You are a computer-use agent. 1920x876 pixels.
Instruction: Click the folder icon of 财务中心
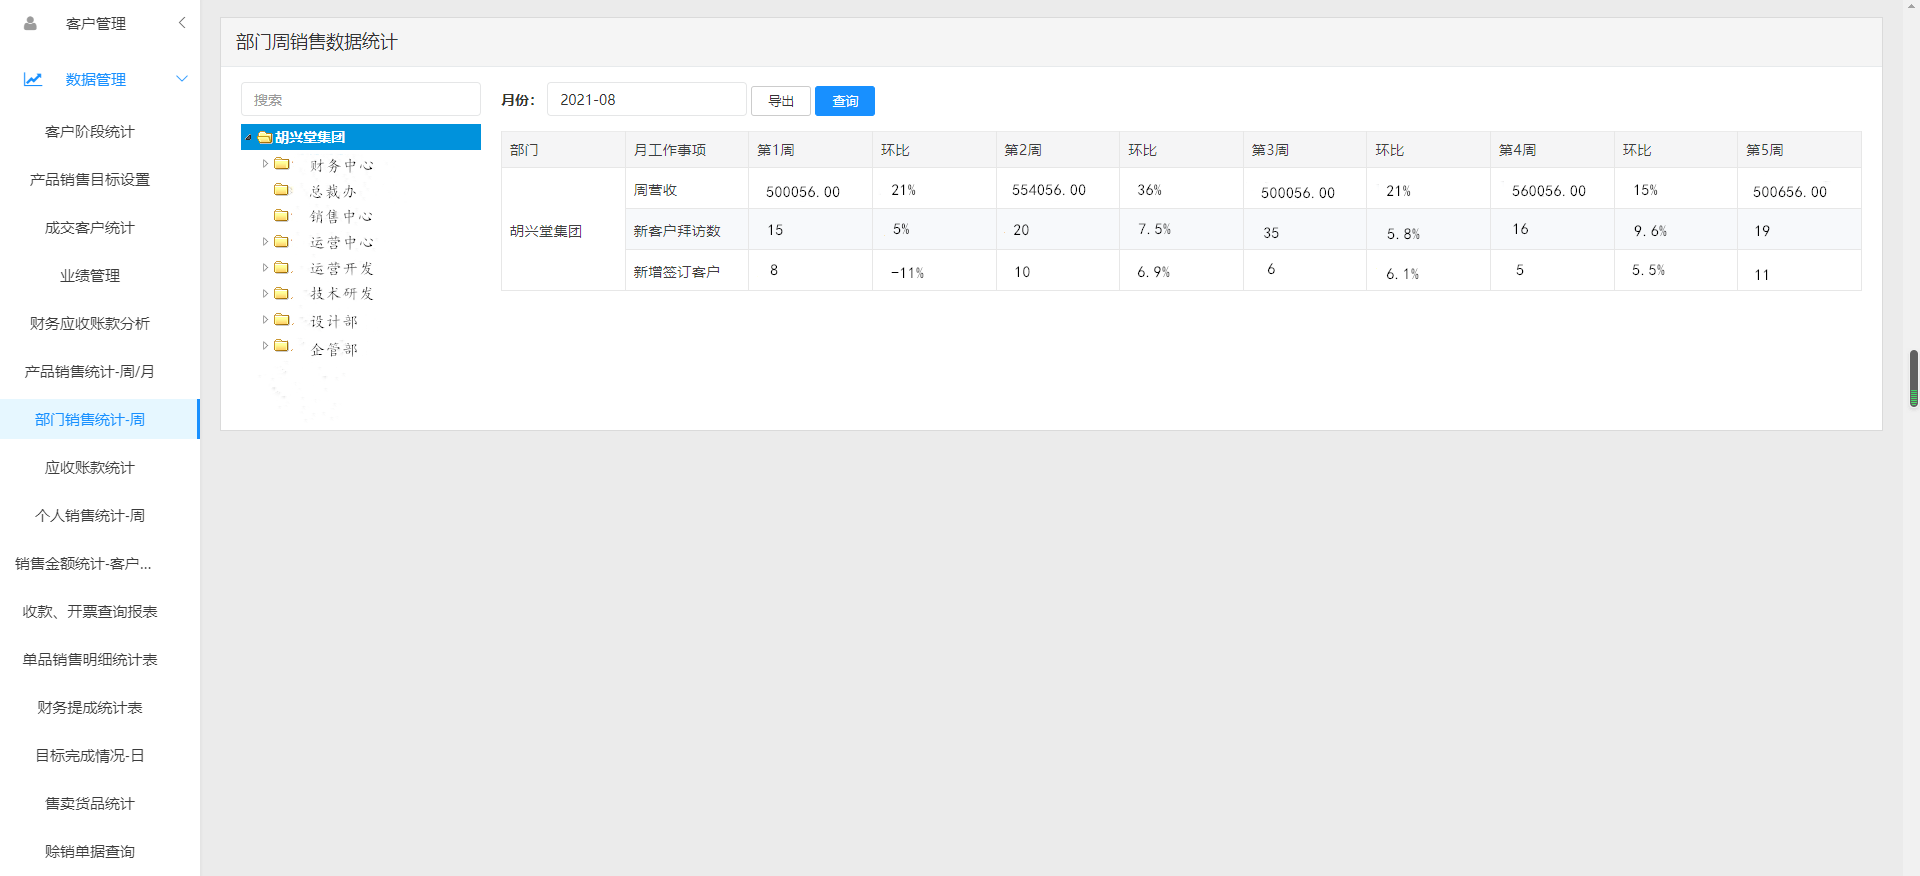pyautogui.click(x=282, y=163)
